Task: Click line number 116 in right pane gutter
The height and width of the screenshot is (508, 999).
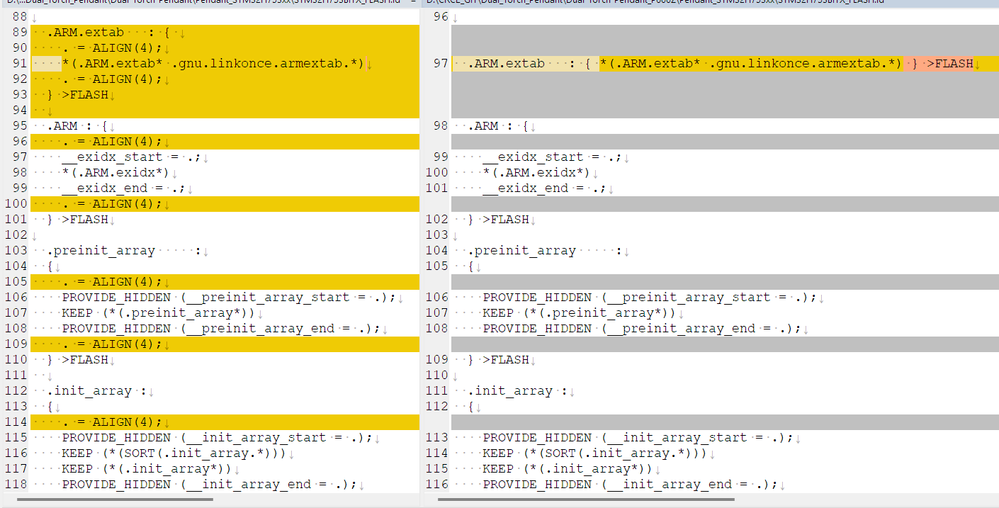Action: pyautogui.click(x=437, y=484)
